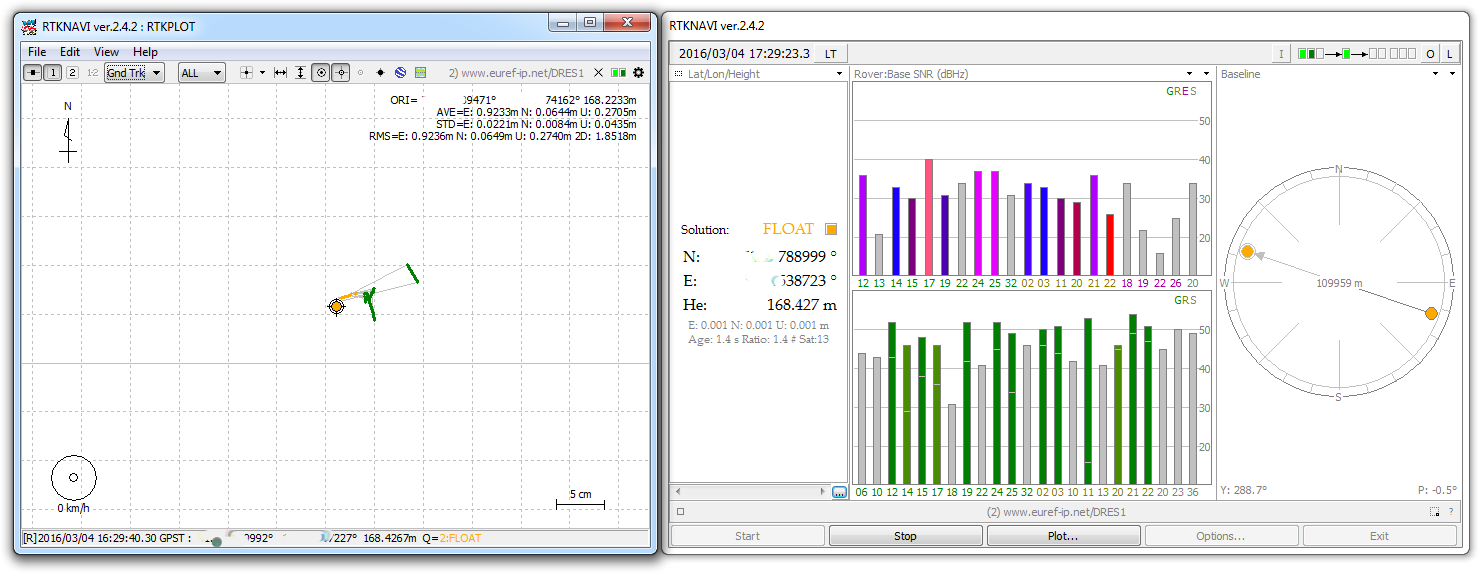Image resolution: width=1480 pixels, height=574 pixels.
Task: Toggle the center-on-current-position circle button
Action: 320,73
